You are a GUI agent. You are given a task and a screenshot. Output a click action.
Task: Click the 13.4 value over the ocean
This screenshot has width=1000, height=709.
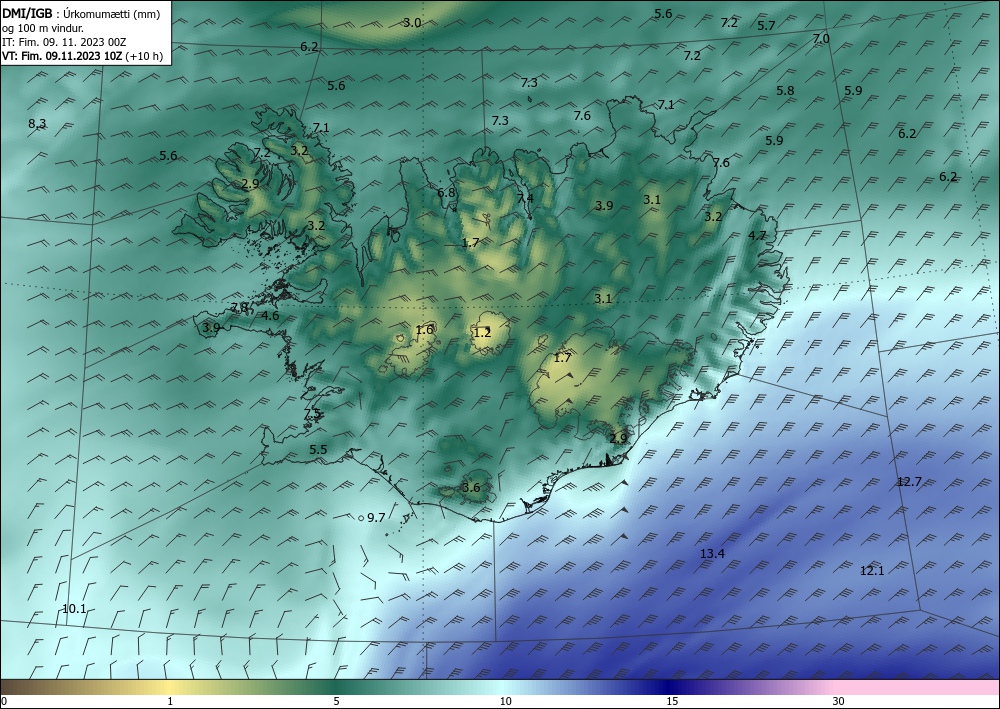(x=712, y=554)
